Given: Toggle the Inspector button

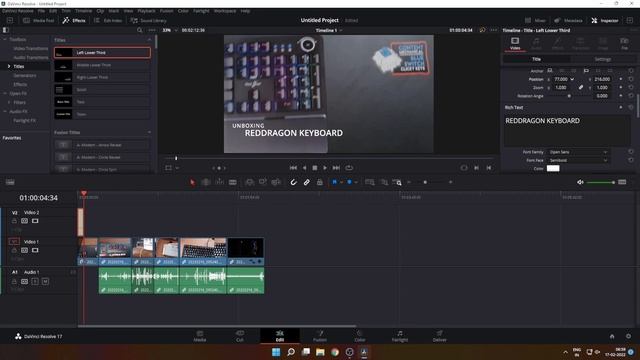Looking at the screenshot, I should (x=605, y=20).
